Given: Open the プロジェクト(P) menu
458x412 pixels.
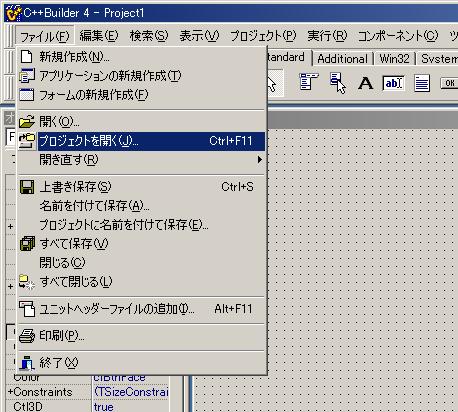Looking at the screenshot, I should [263, 36].
